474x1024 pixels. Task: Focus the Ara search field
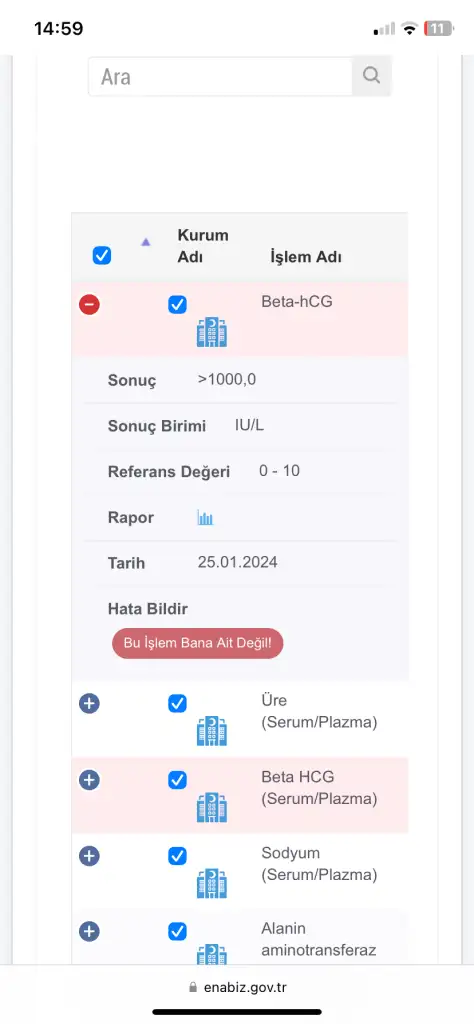(221, 76)
